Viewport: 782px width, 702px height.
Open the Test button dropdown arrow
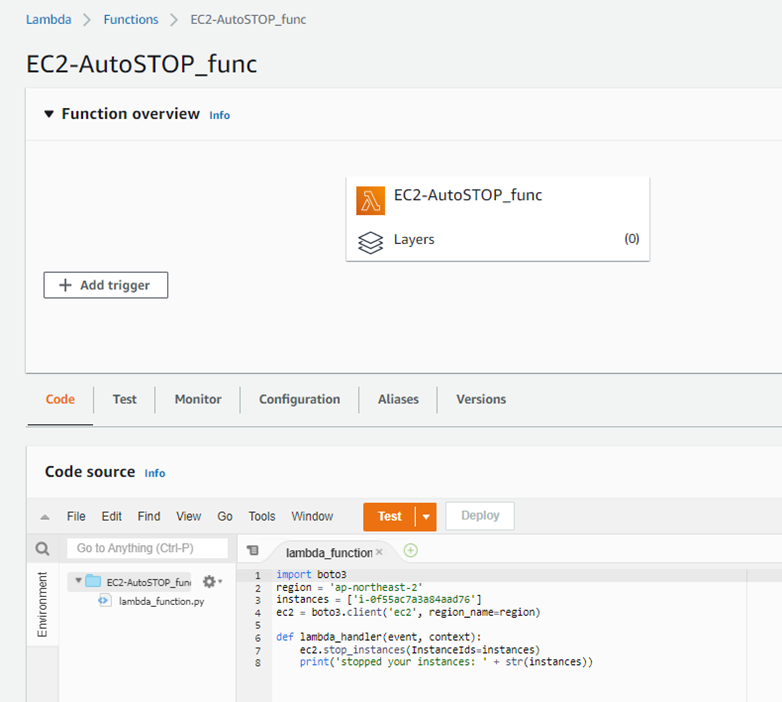coord(426,517)
